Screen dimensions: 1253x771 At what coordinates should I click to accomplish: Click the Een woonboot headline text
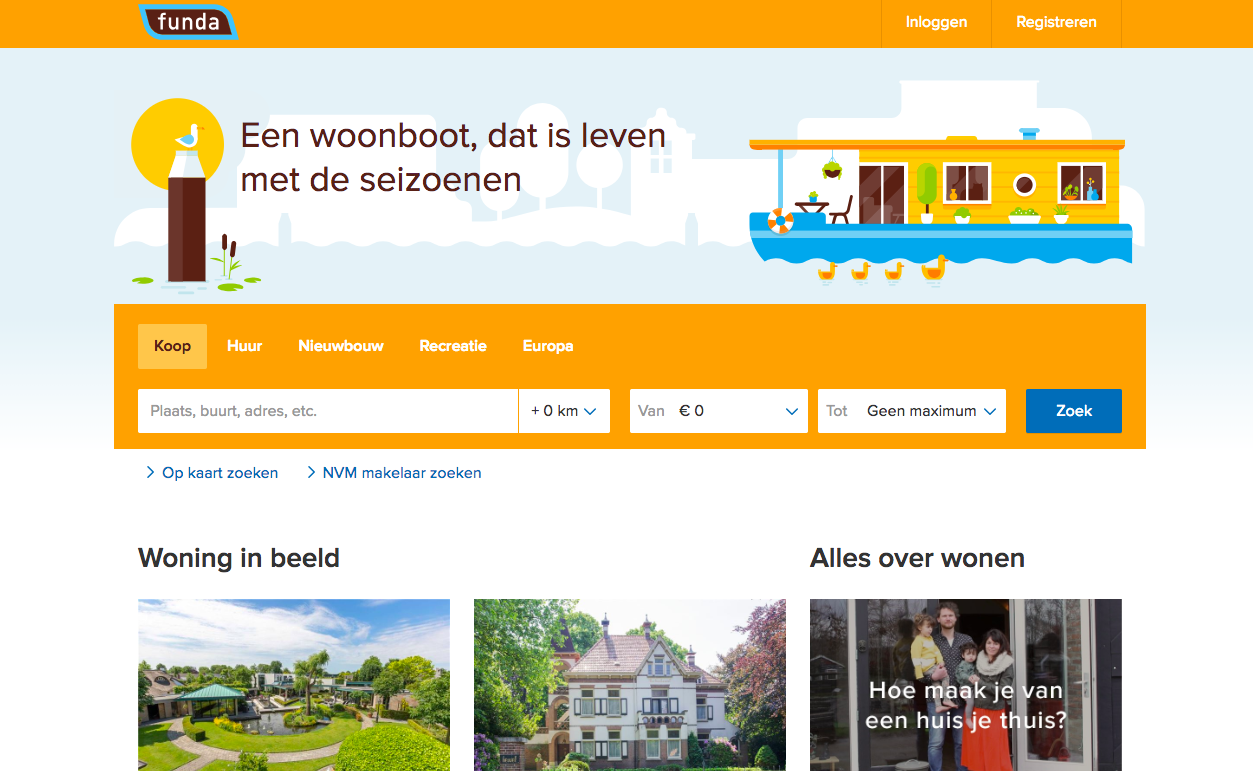[x=453, y=157]
